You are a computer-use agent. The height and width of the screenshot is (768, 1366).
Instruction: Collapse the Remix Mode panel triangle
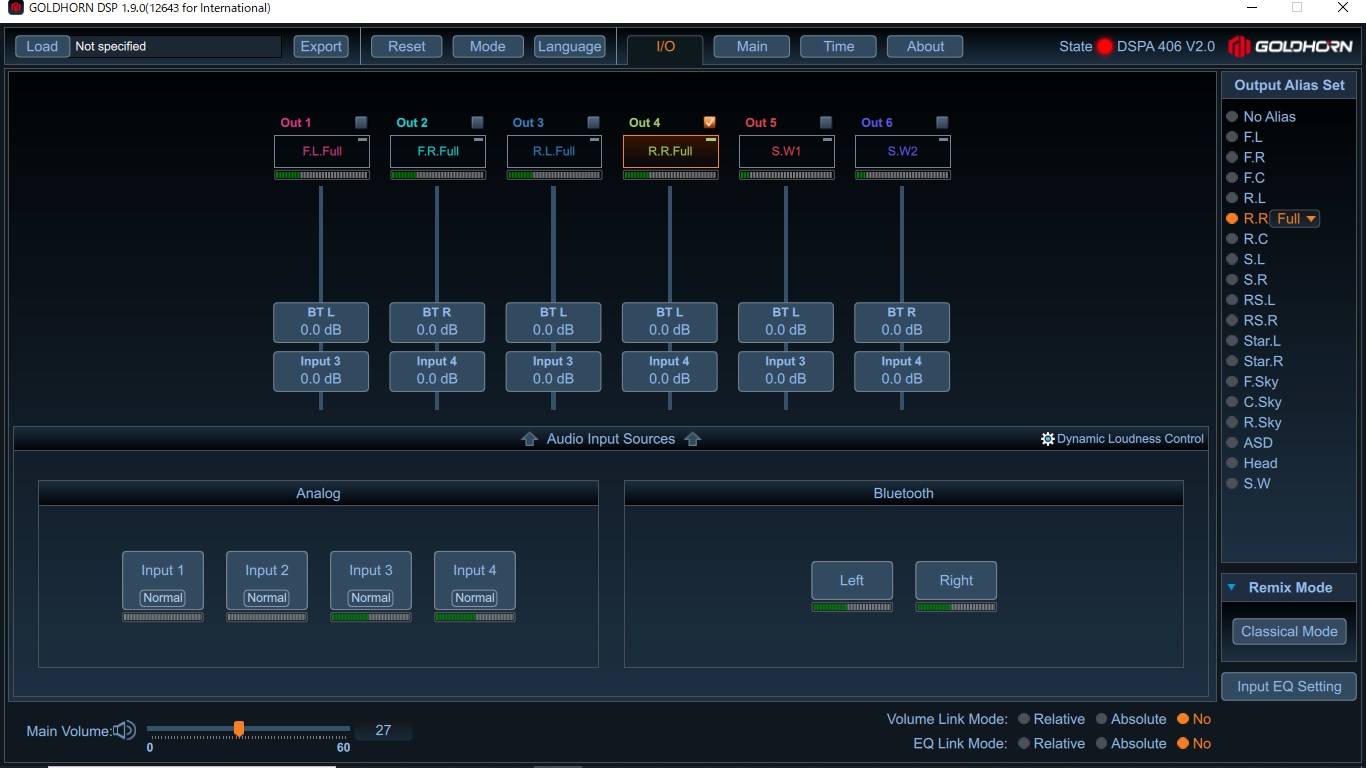(1231, 588)
